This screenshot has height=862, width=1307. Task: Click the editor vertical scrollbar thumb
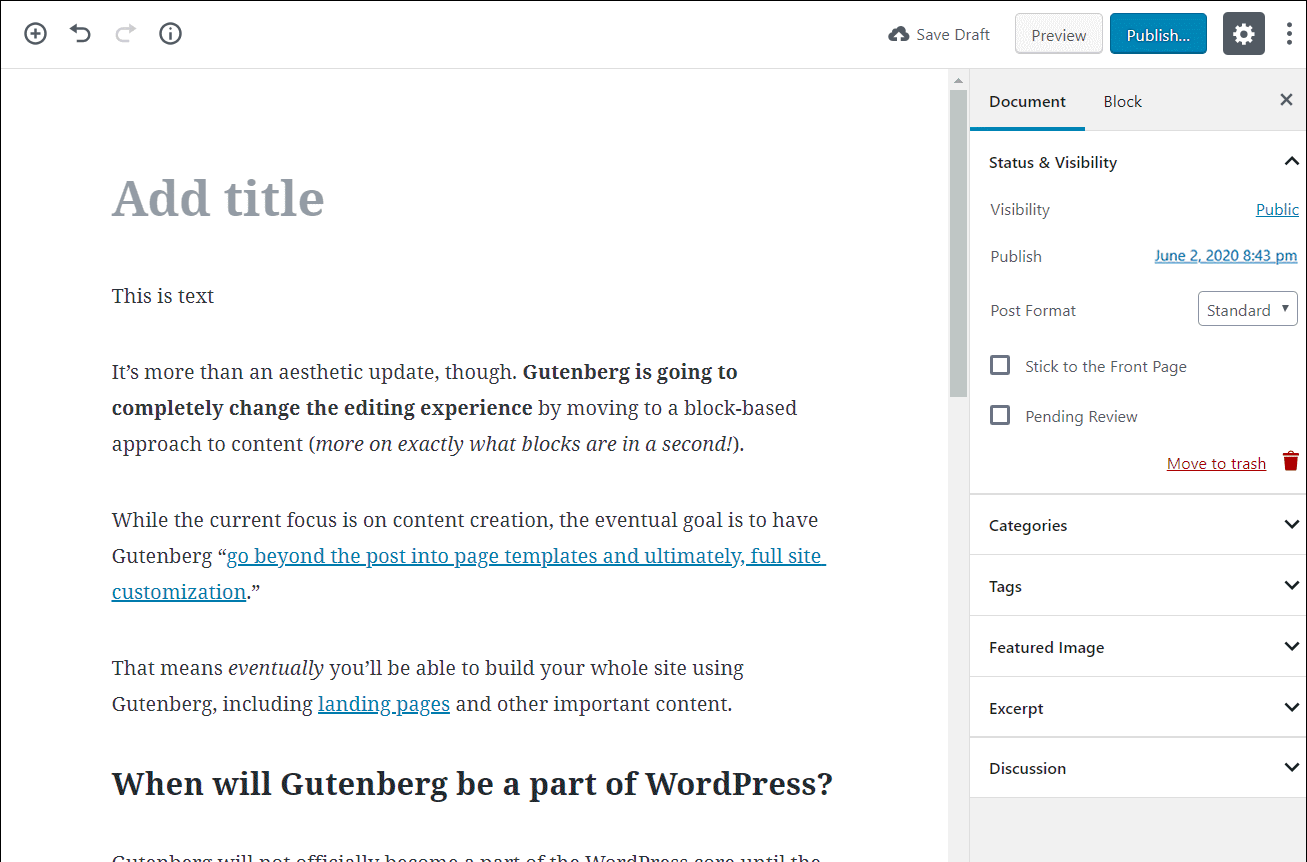tap(958, 243)
